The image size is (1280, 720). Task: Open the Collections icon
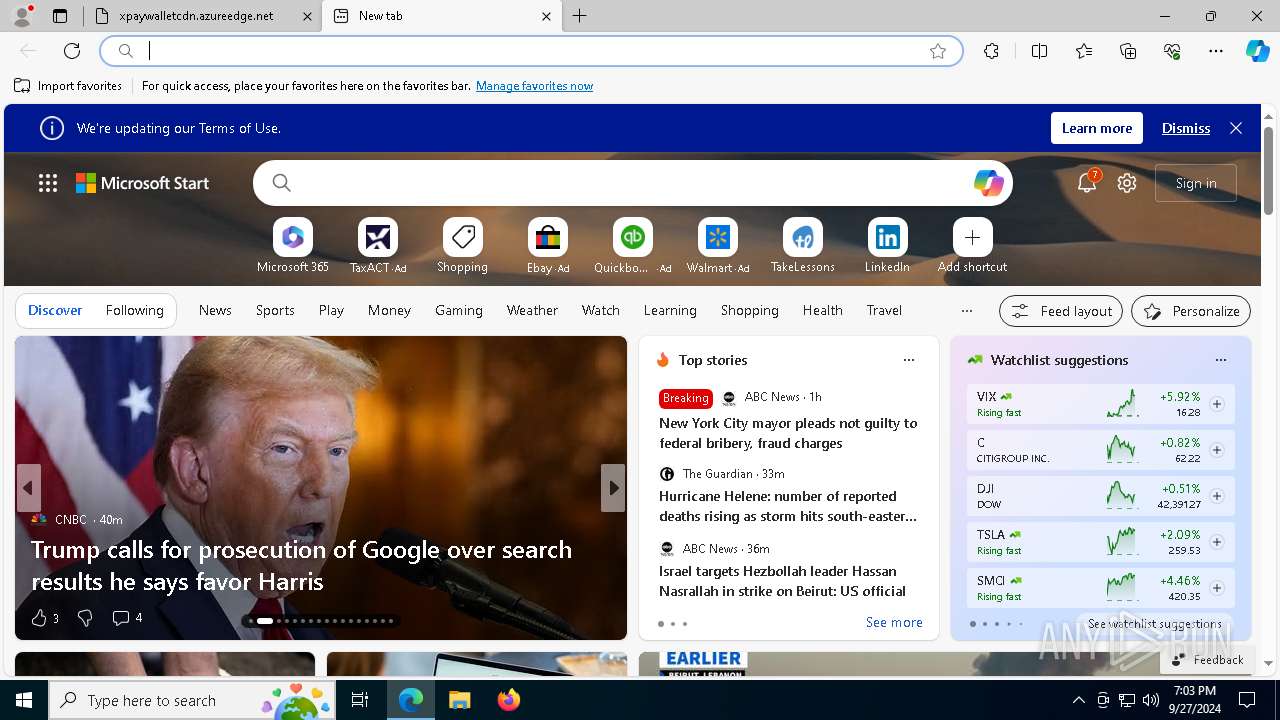click(x=1128, y=51)
